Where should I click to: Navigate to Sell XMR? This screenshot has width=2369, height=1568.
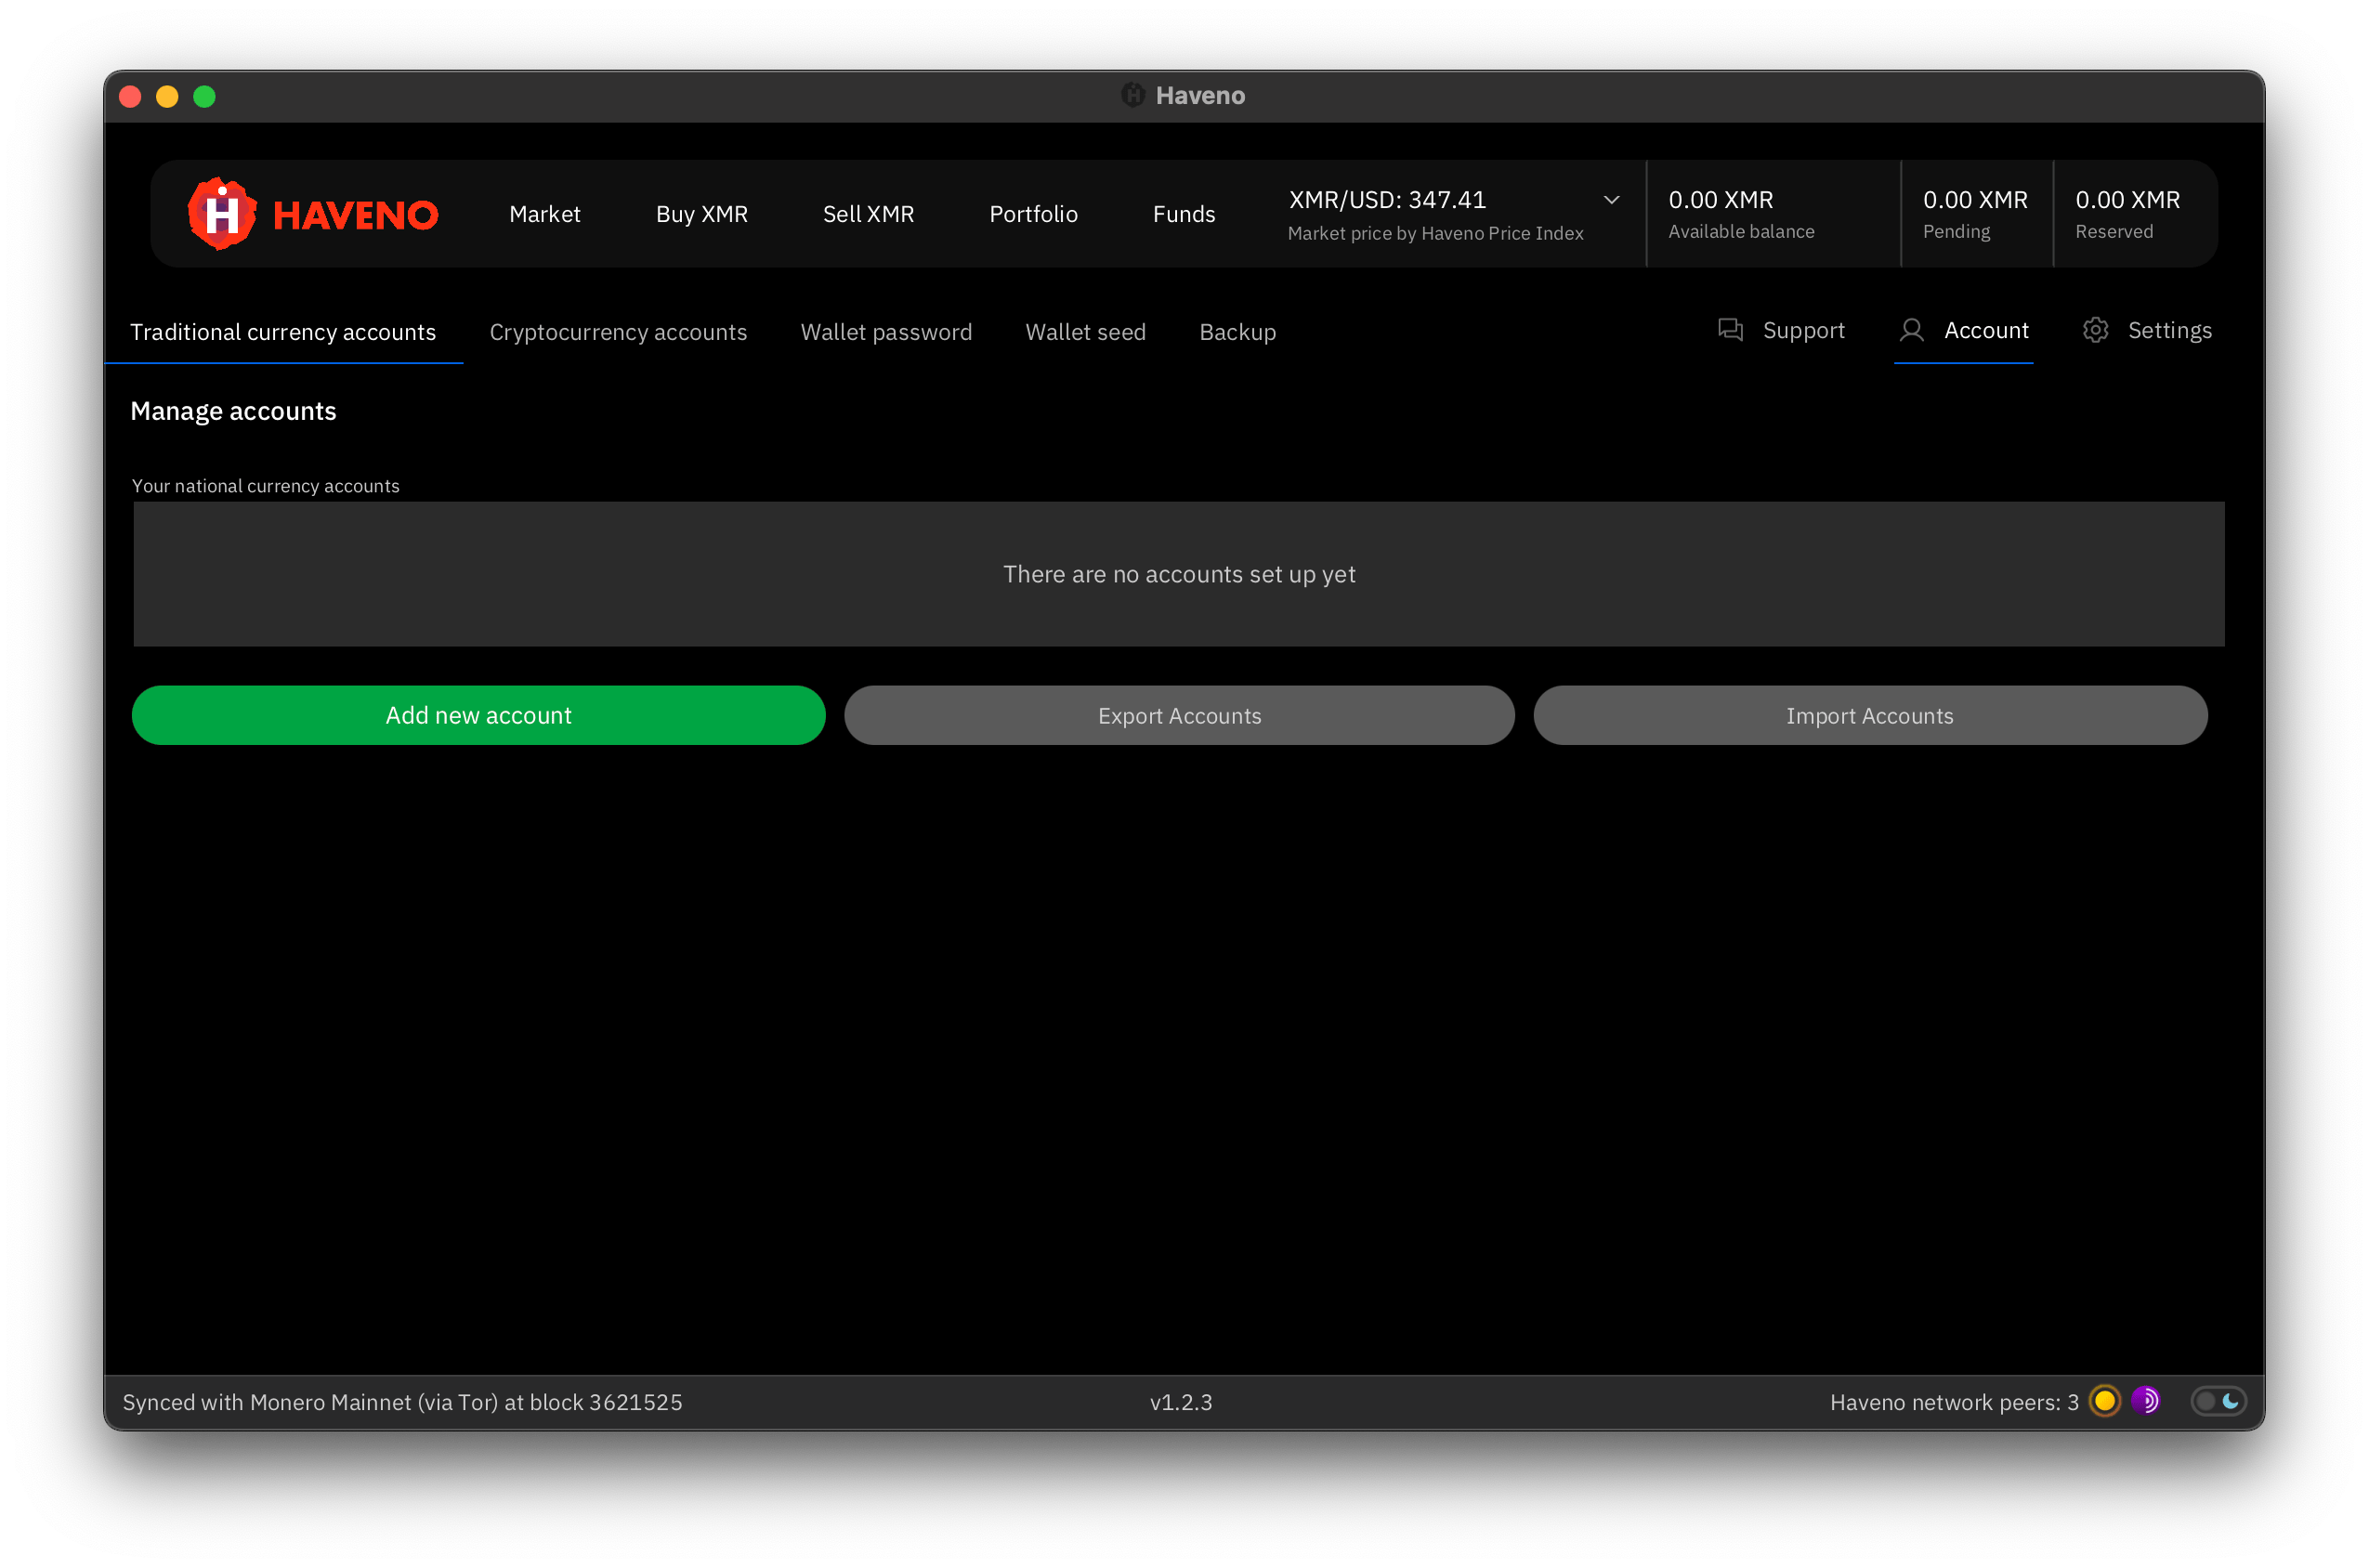[x=868, y=213]
